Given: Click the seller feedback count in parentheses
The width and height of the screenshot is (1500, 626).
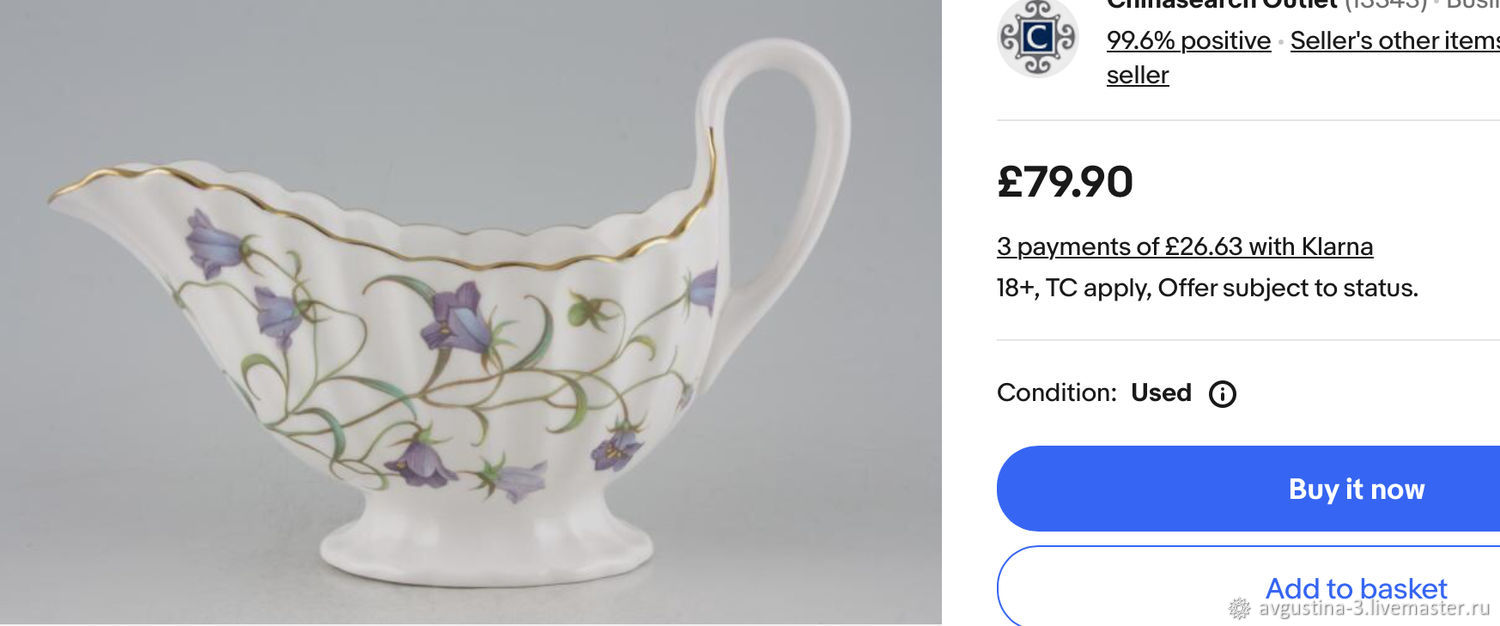Looking at the screenshot, I should point(1385,4).
